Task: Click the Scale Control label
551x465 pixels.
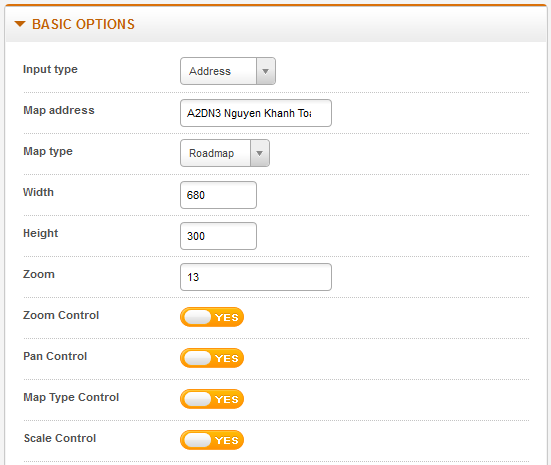Action: pyautogui.click(x=60, y=438)
